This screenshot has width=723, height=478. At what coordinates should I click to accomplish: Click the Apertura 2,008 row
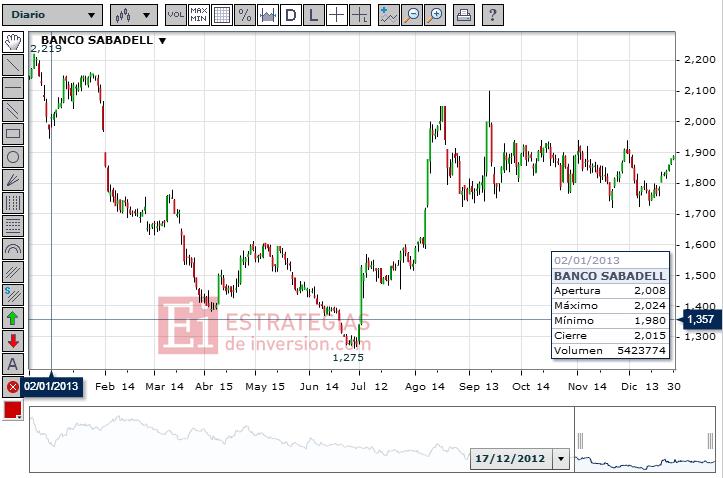610,290
